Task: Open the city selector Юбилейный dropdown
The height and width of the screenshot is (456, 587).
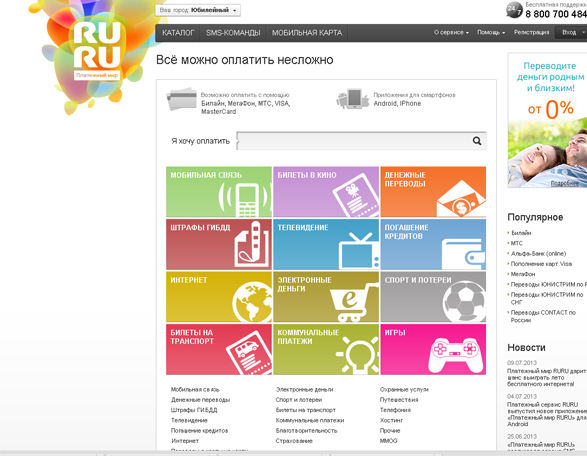Action: click(x=198, y=10)
